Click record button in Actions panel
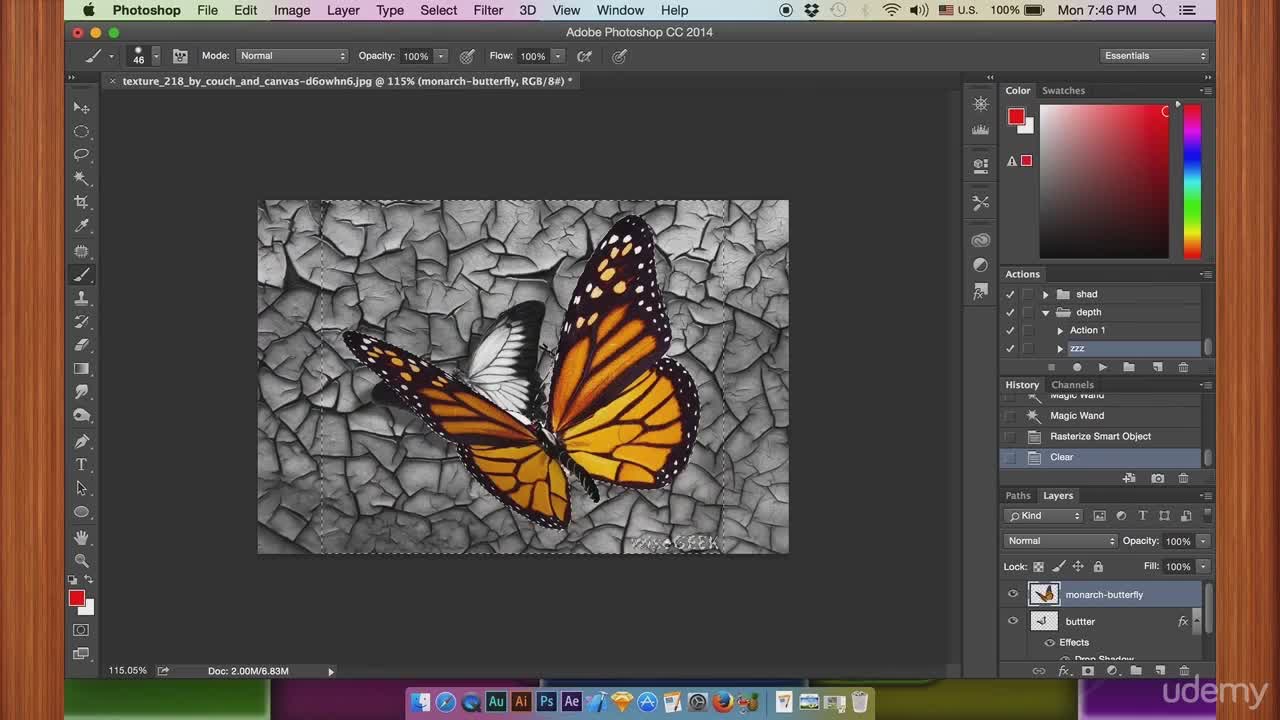1280x720 pixels. 1077,367
